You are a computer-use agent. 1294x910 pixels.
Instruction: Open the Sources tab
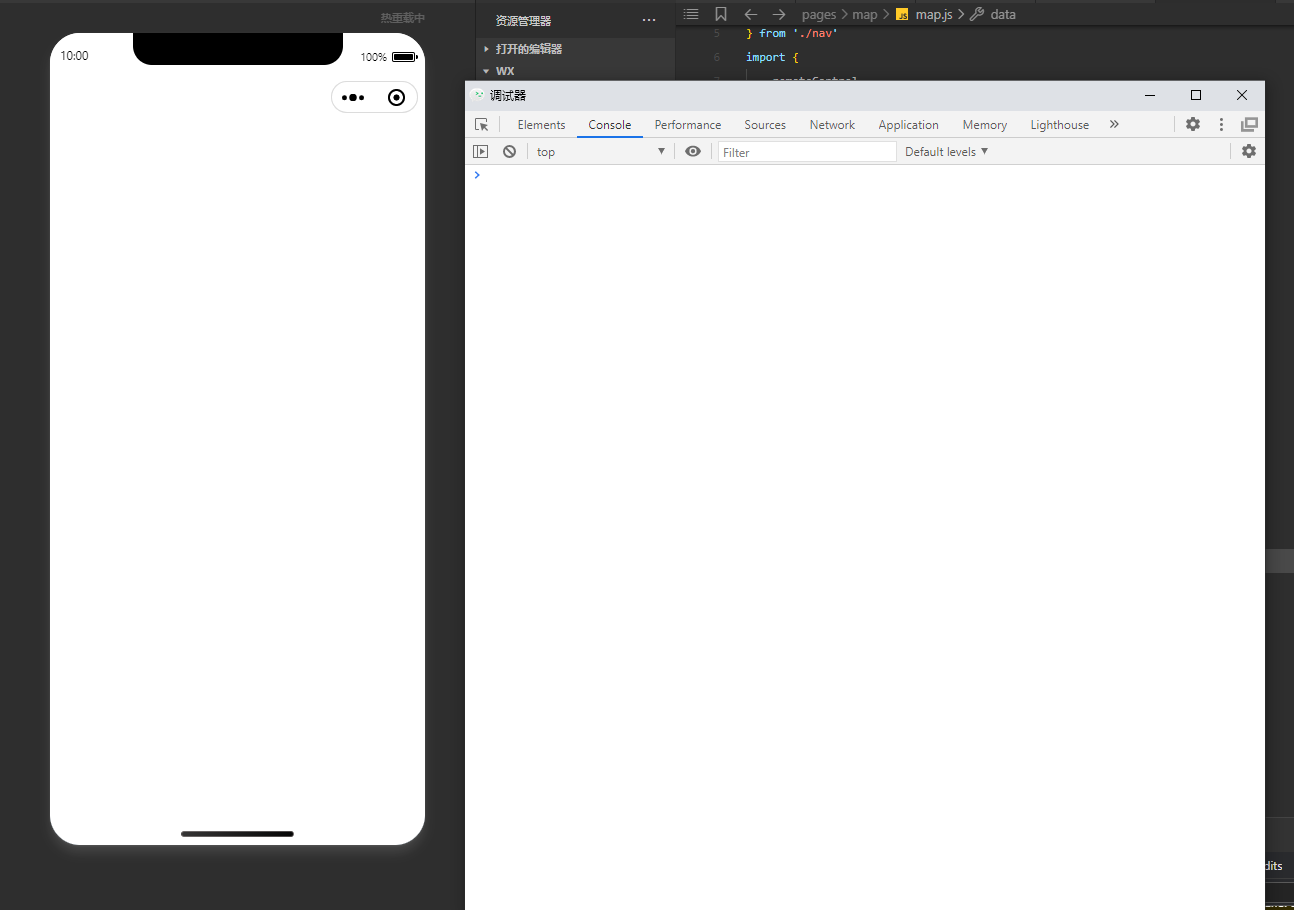(765, 125)
